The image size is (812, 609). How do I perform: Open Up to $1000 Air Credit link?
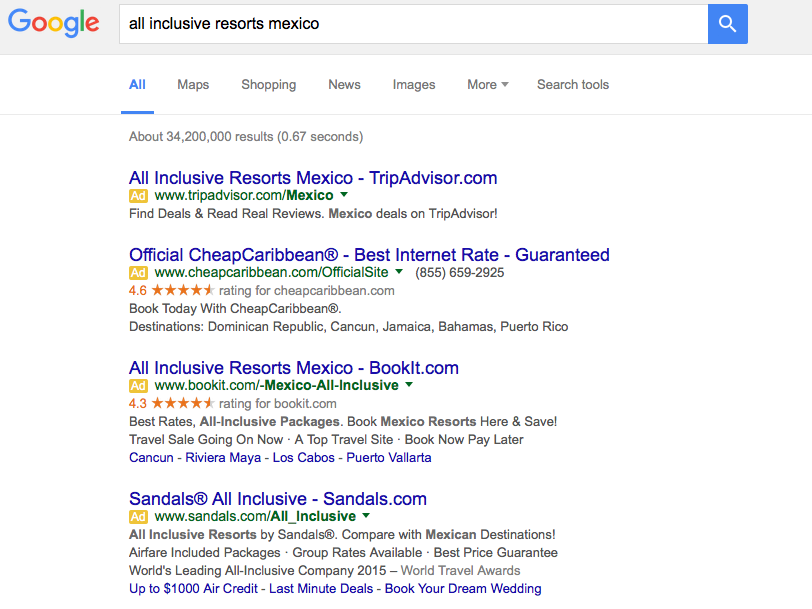(x=193, y=589)
